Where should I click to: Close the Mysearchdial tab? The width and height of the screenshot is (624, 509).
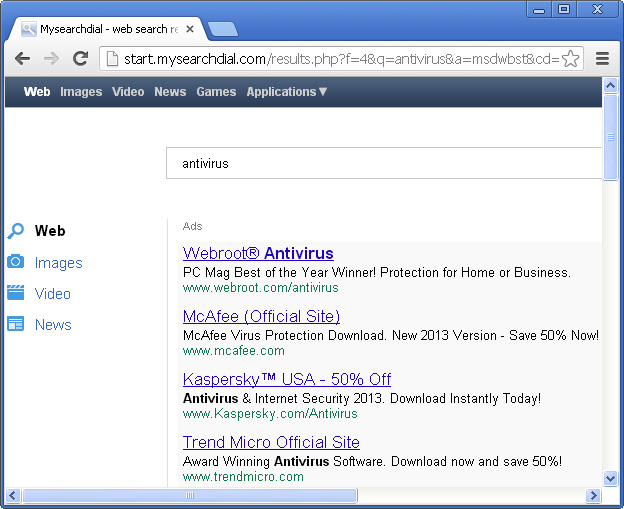point(190,29)
